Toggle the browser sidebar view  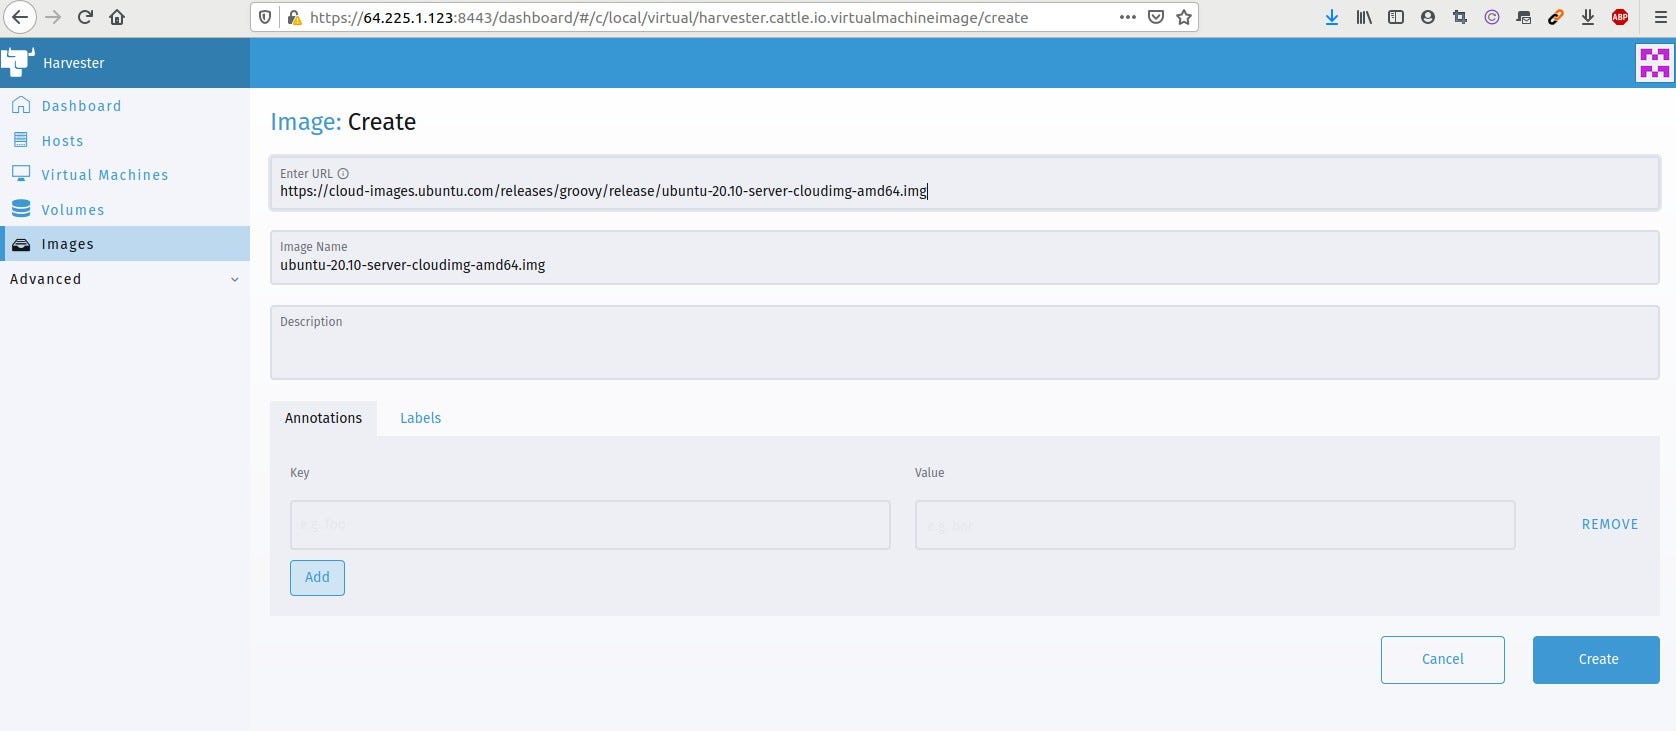1396,17
